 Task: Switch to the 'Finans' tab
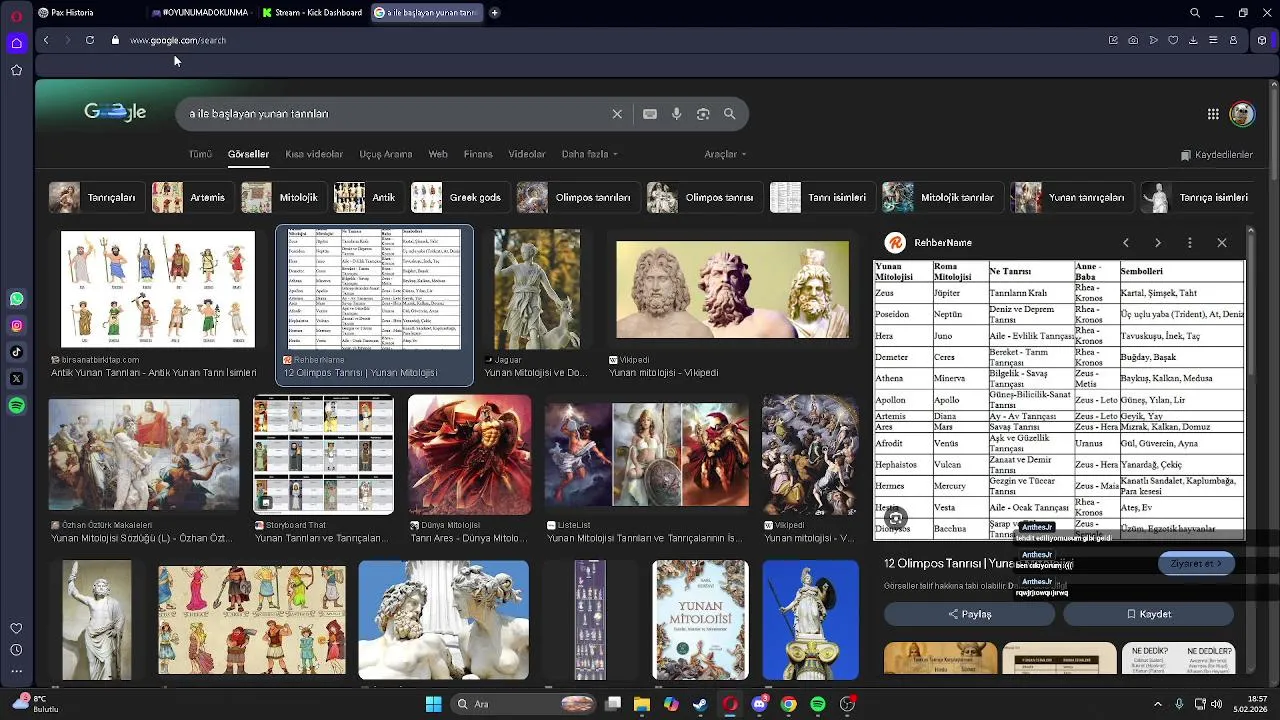click(478, 155)
